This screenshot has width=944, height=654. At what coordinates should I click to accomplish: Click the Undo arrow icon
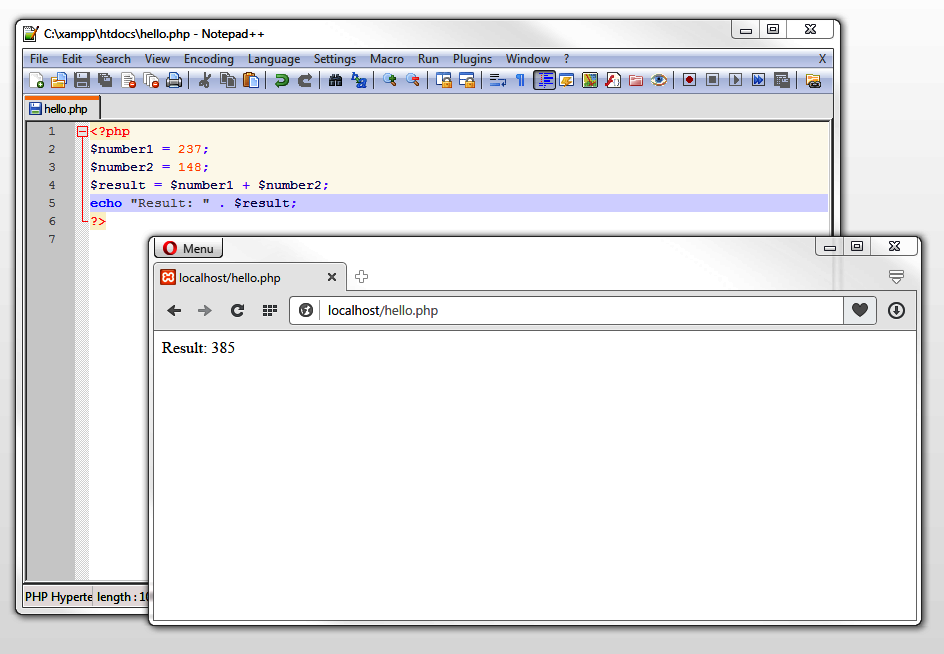(x=281, y=80)
